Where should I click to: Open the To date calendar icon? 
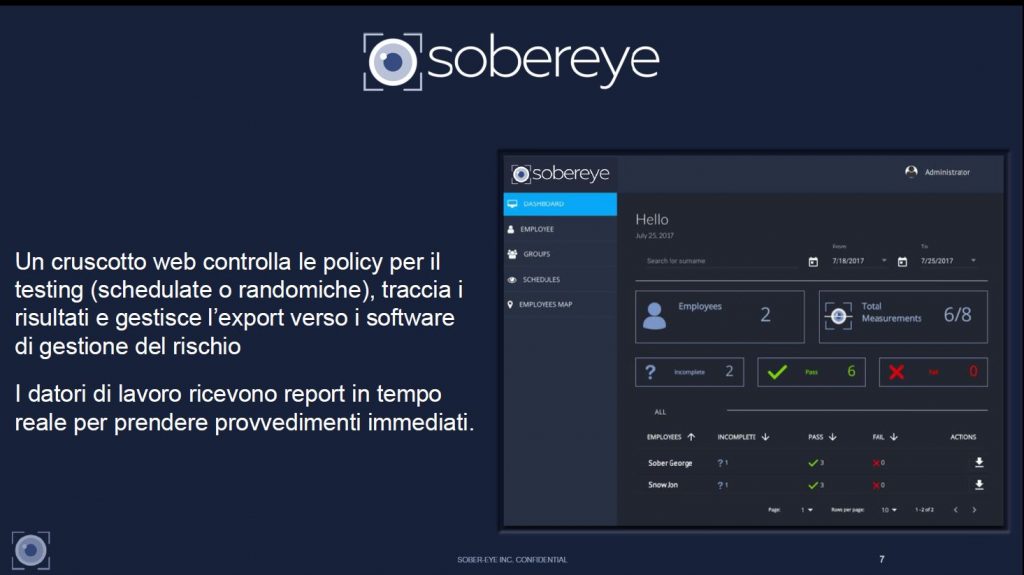[x=902, y=262]
